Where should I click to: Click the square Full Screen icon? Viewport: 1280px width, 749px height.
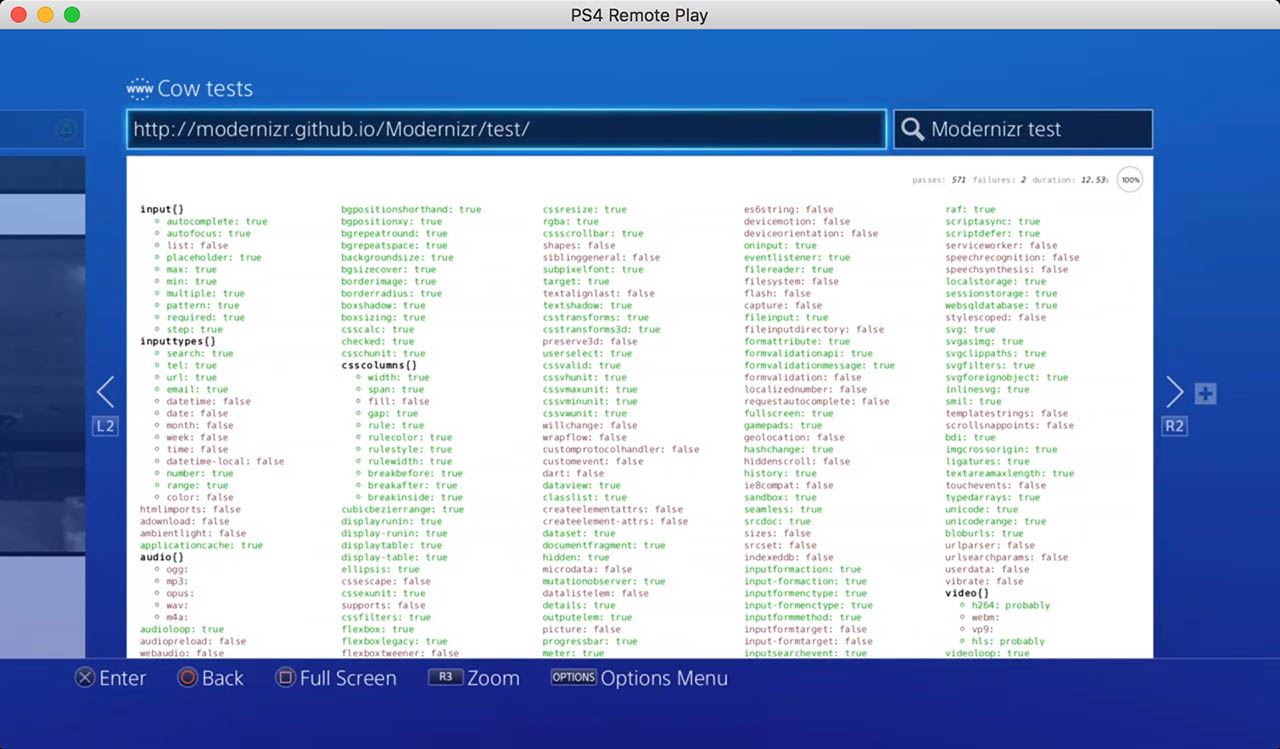click(x=285, y=678)
